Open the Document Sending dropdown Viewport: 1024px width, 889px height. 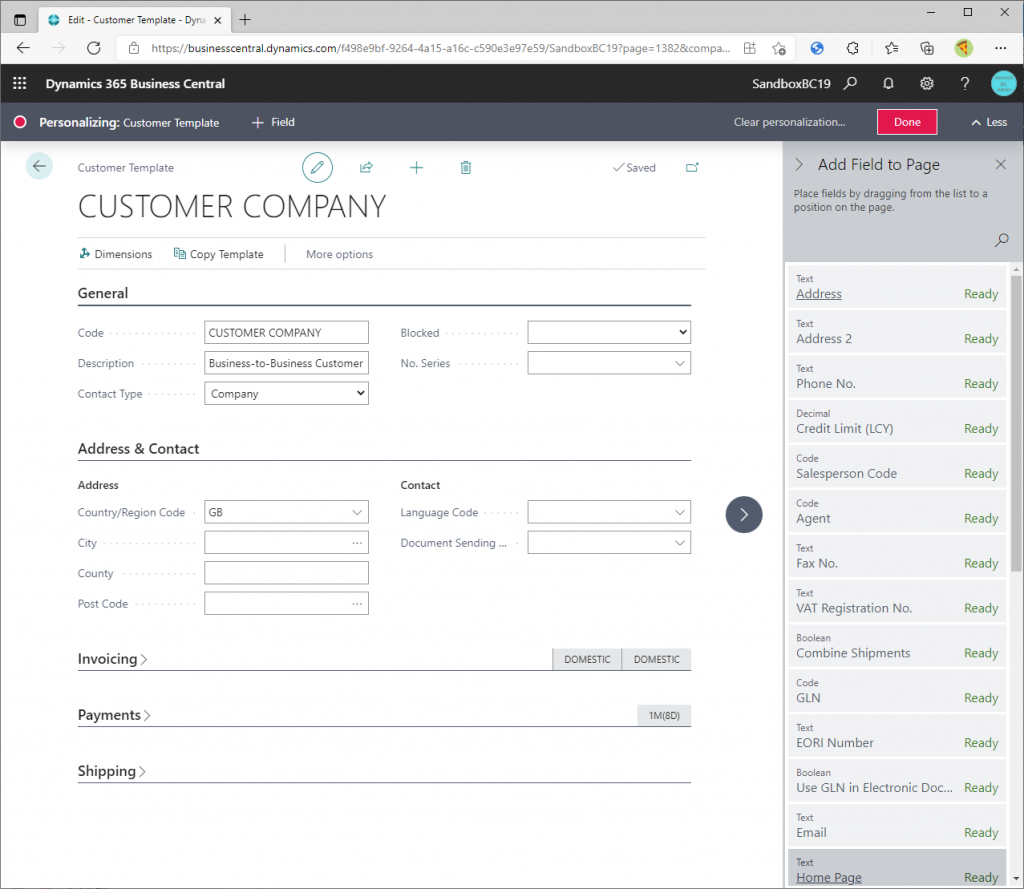coord(680,543)
